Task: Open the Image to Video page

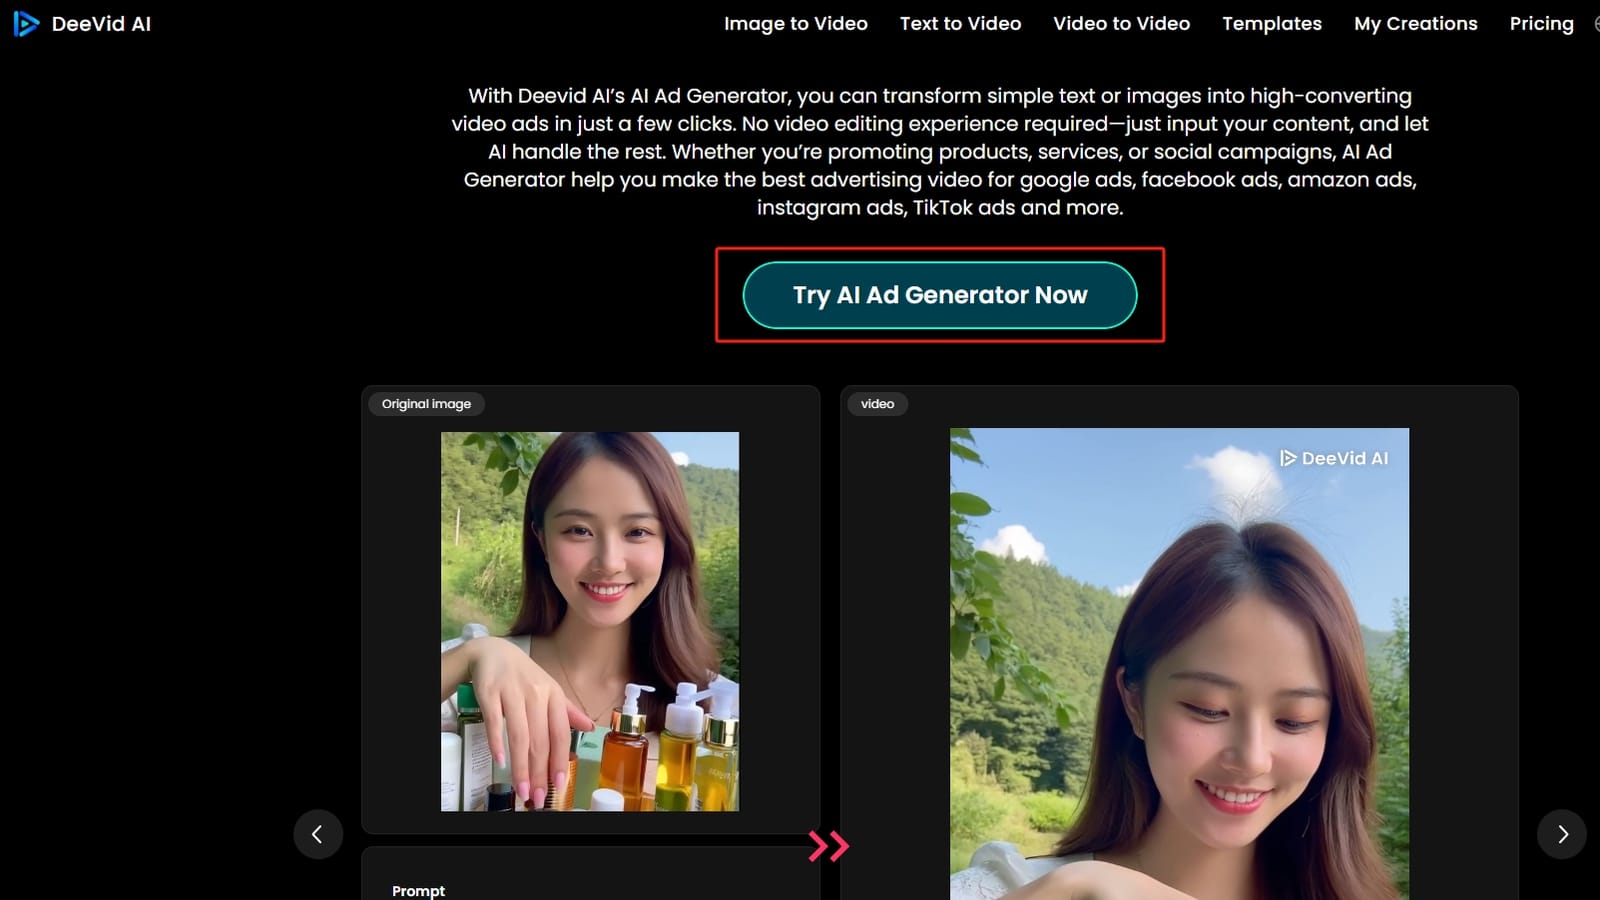Action: pos(795,23)
